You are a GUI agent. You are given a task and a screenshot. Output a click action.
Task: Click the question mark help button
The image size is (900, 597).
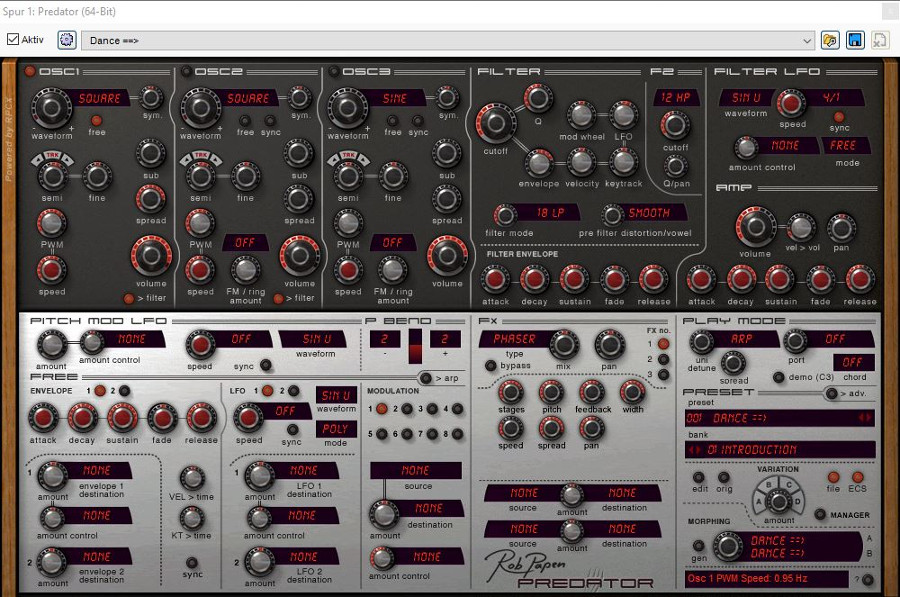click(x=868, y=580)
